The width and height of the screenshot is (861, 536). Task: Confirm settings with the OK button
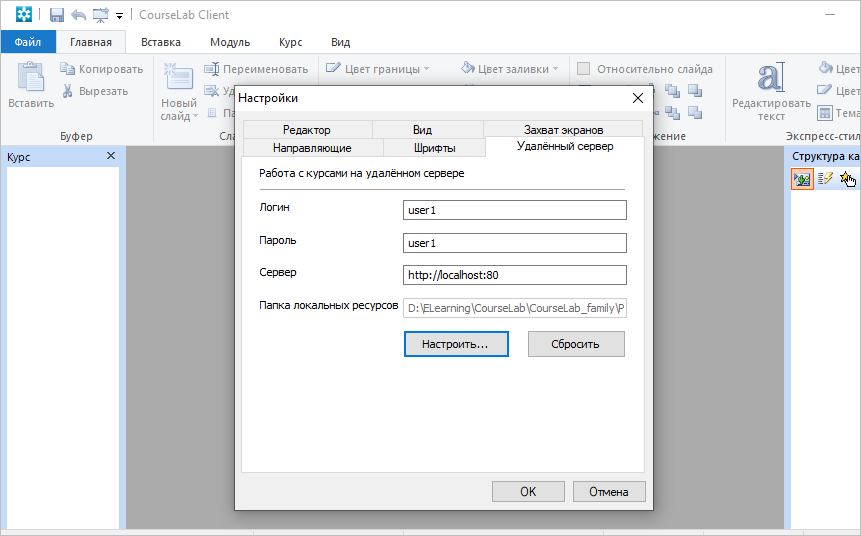coord(528,492)
